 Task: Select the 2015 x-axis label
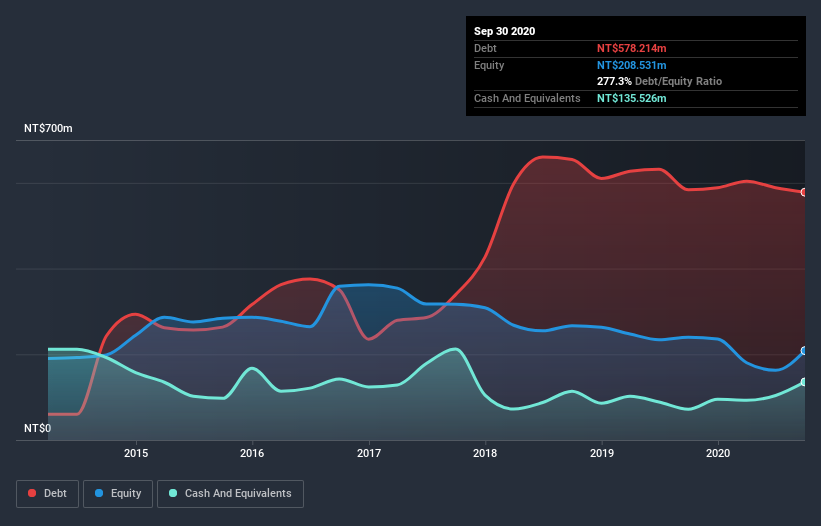tap(136, 453)
